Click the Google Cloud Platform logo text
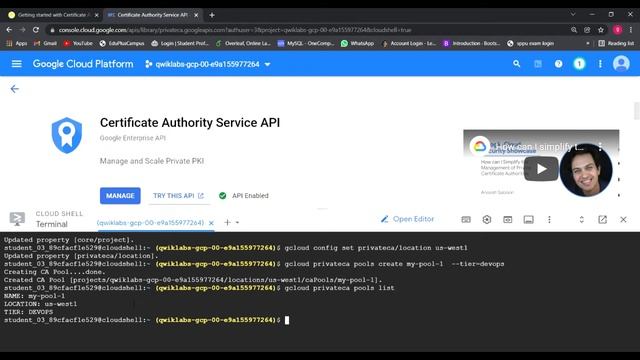The width and height of the screenshot is (640, 360). coord(83,64)
